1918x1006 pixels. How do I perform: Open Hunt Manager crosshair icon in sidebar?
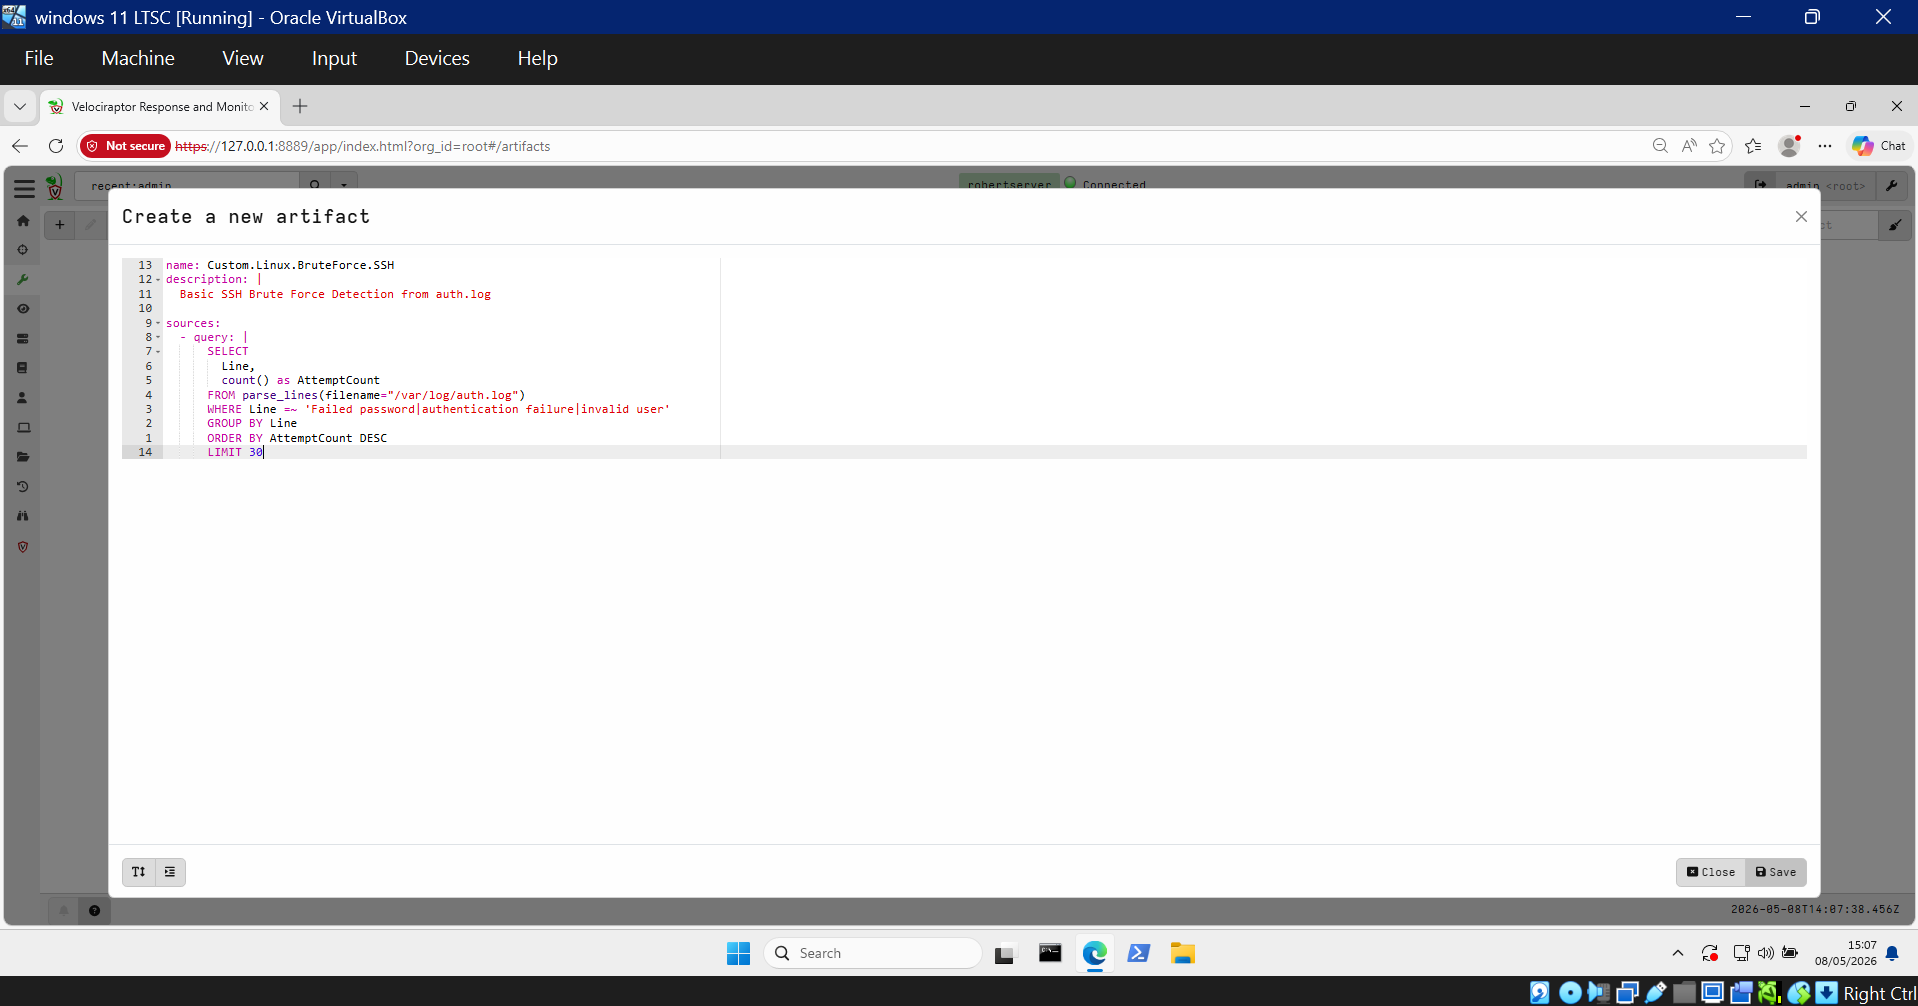pos(23,250)
